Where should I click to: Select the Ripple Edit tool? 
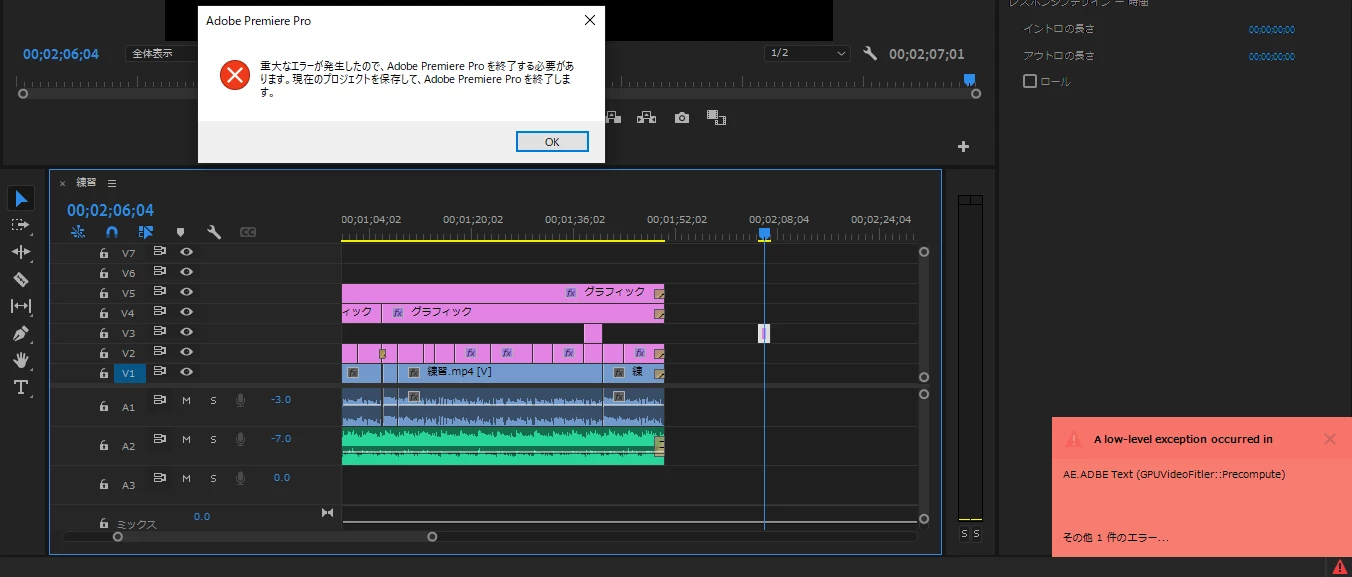coord(21,252)
